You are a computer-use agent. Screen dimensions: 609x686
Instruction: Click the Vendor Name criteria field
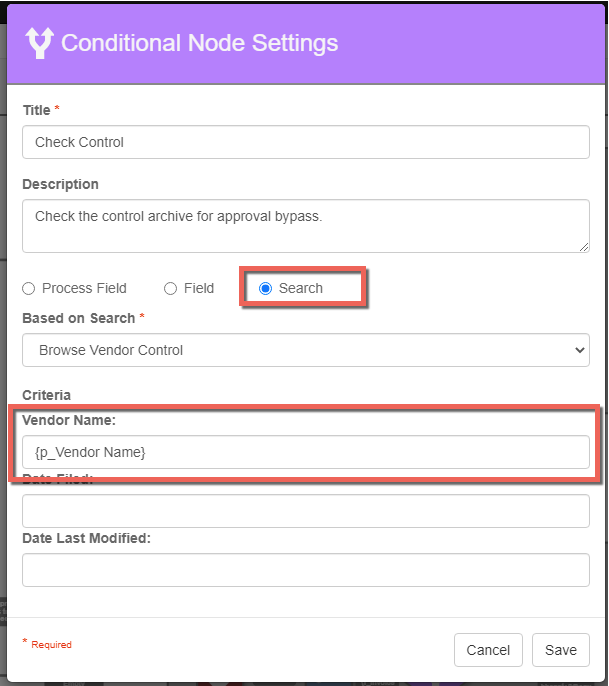305,452
